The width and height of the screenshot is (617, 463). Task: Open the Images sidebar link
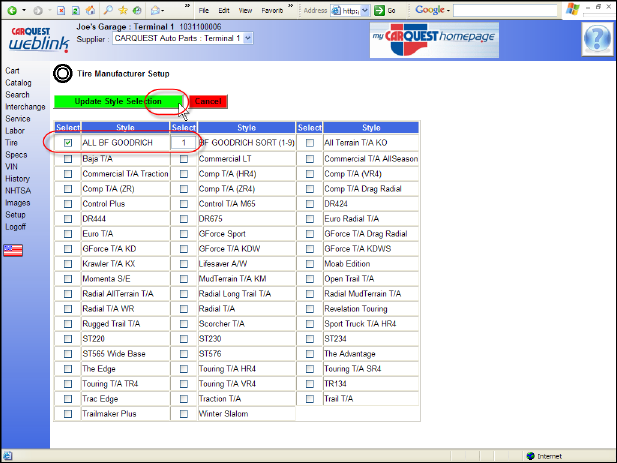(x=18, y=203)
